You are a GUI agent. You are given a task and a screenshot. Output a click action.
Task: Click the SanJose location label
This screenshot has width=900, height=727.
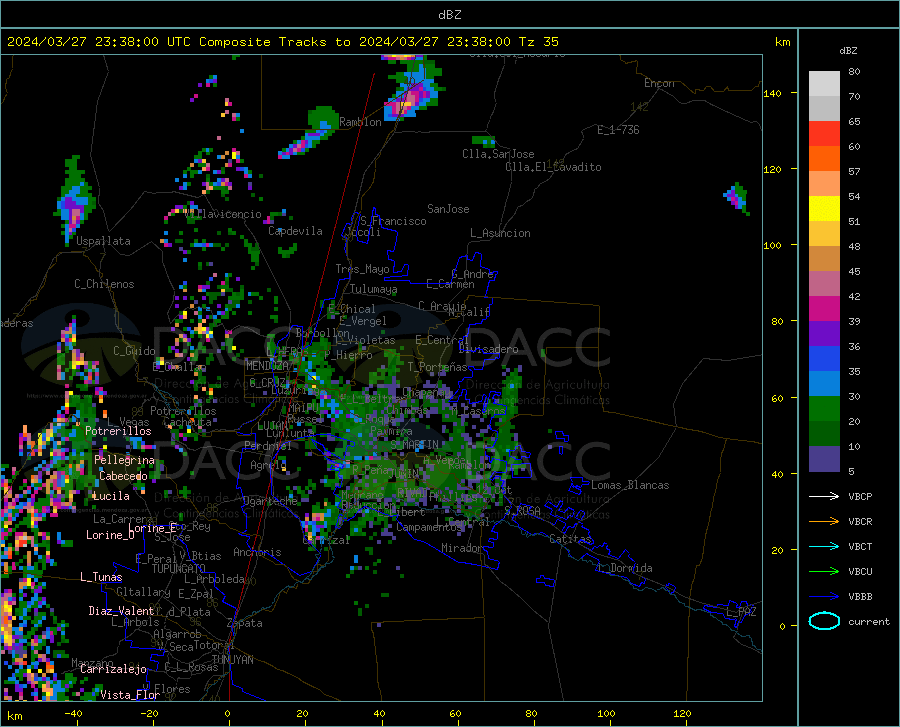coord(448,209)
